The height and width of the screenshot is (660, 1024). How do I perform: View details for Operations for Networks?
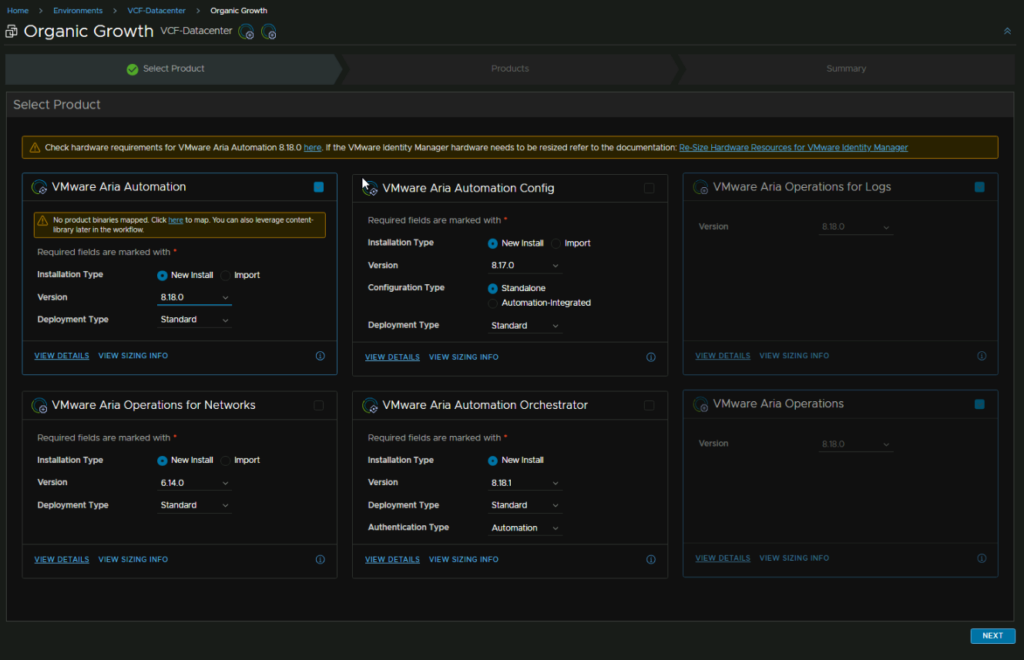click(61, 559)
